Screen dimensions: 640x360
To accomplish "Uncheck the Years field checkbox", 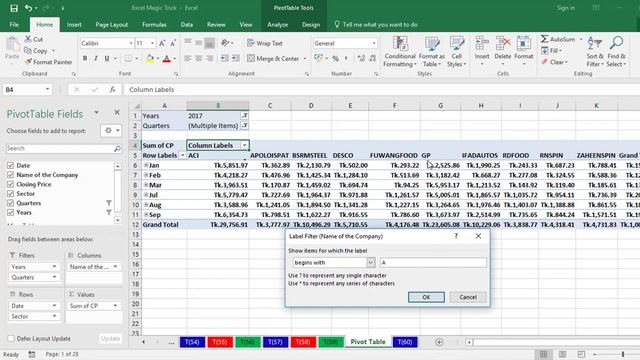I will pyautogui.click(x=11, y=212).
